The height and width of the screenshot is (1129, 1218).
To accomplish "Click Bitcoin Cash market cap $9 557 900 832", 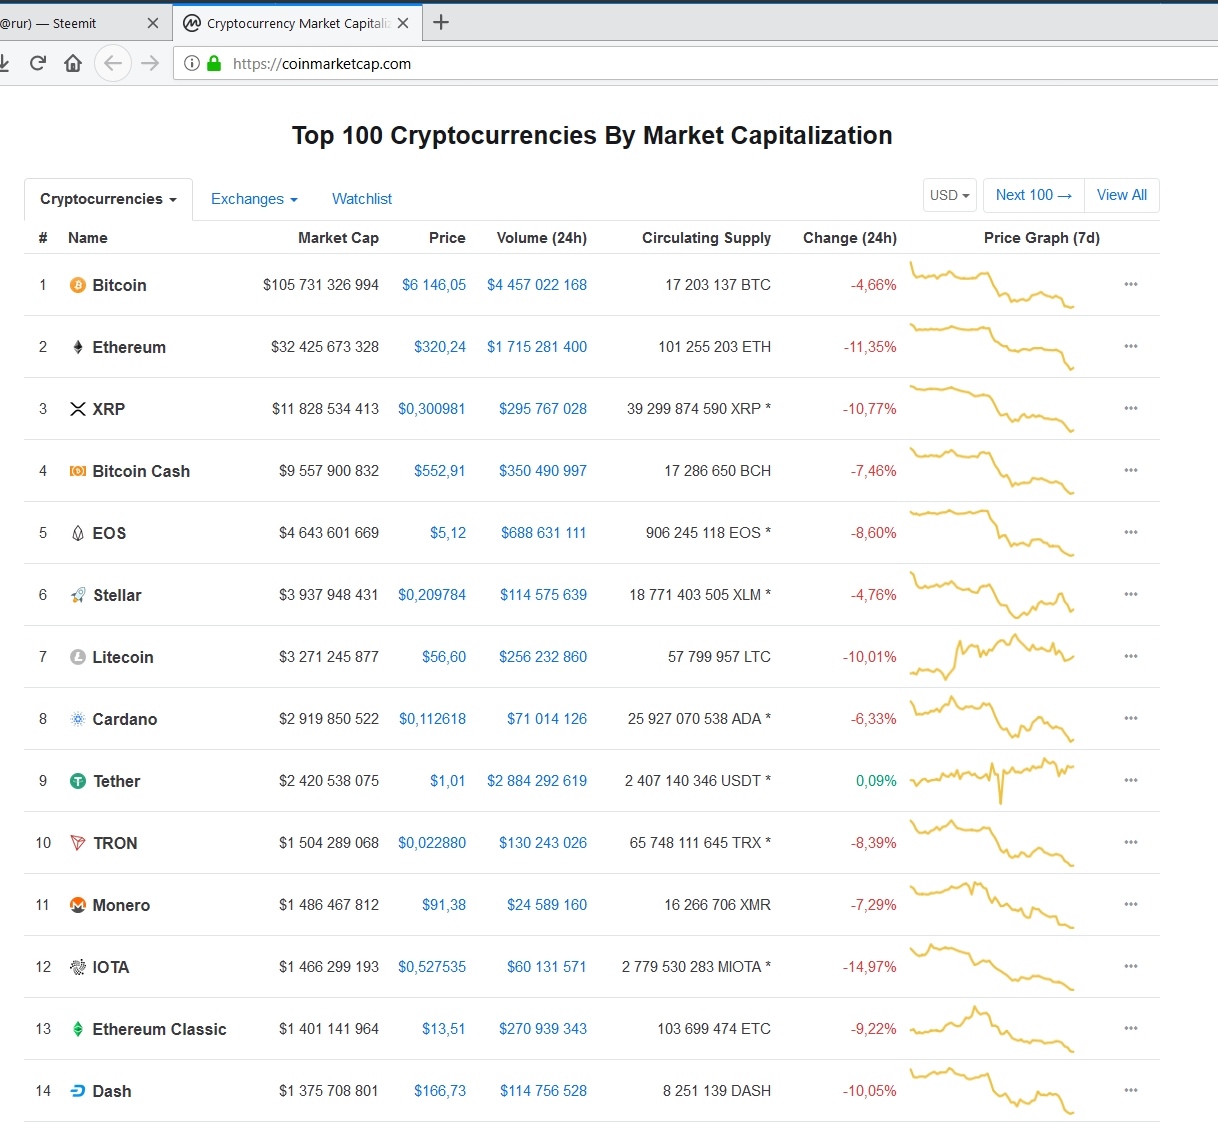I will pyautogui.click(x=329, y=471).
